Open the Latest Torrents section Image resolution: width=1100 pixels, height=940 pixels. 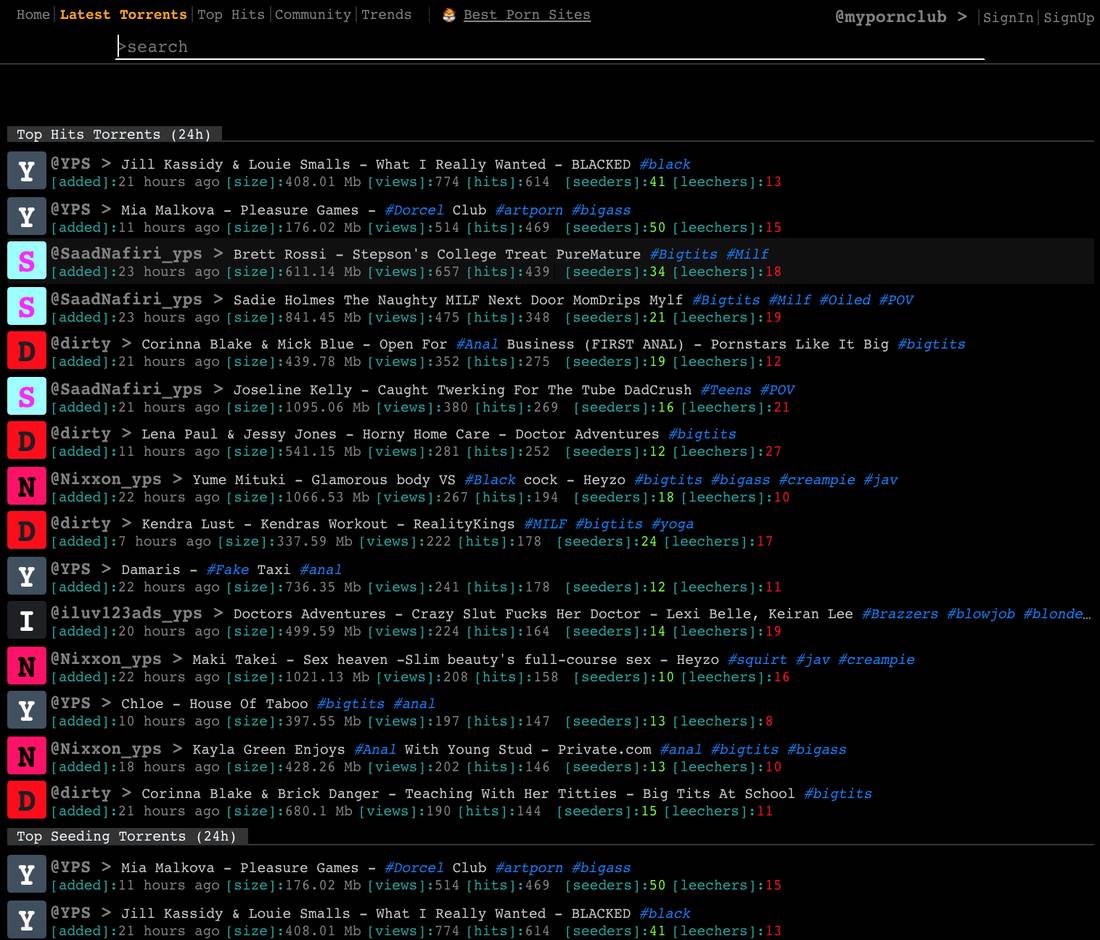coord(123,15)
